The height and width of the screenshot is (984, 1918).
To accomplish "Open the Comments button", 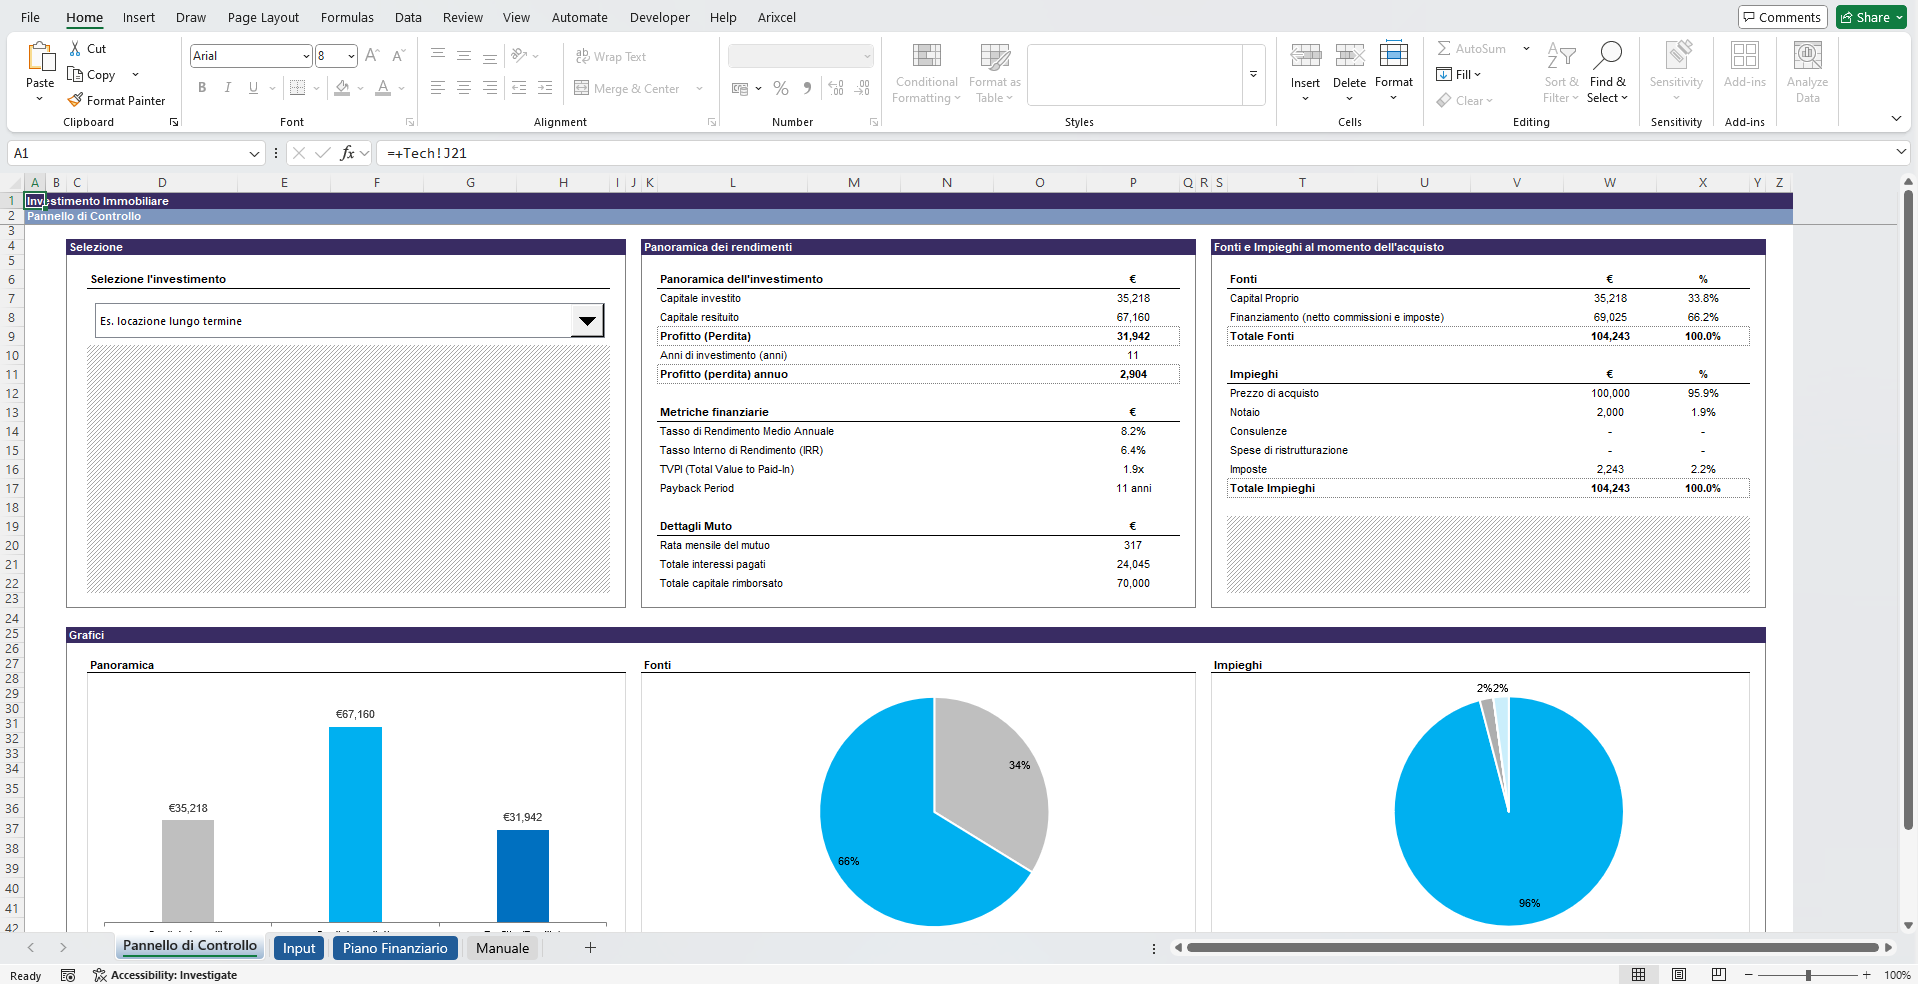I will (1782, 17).
